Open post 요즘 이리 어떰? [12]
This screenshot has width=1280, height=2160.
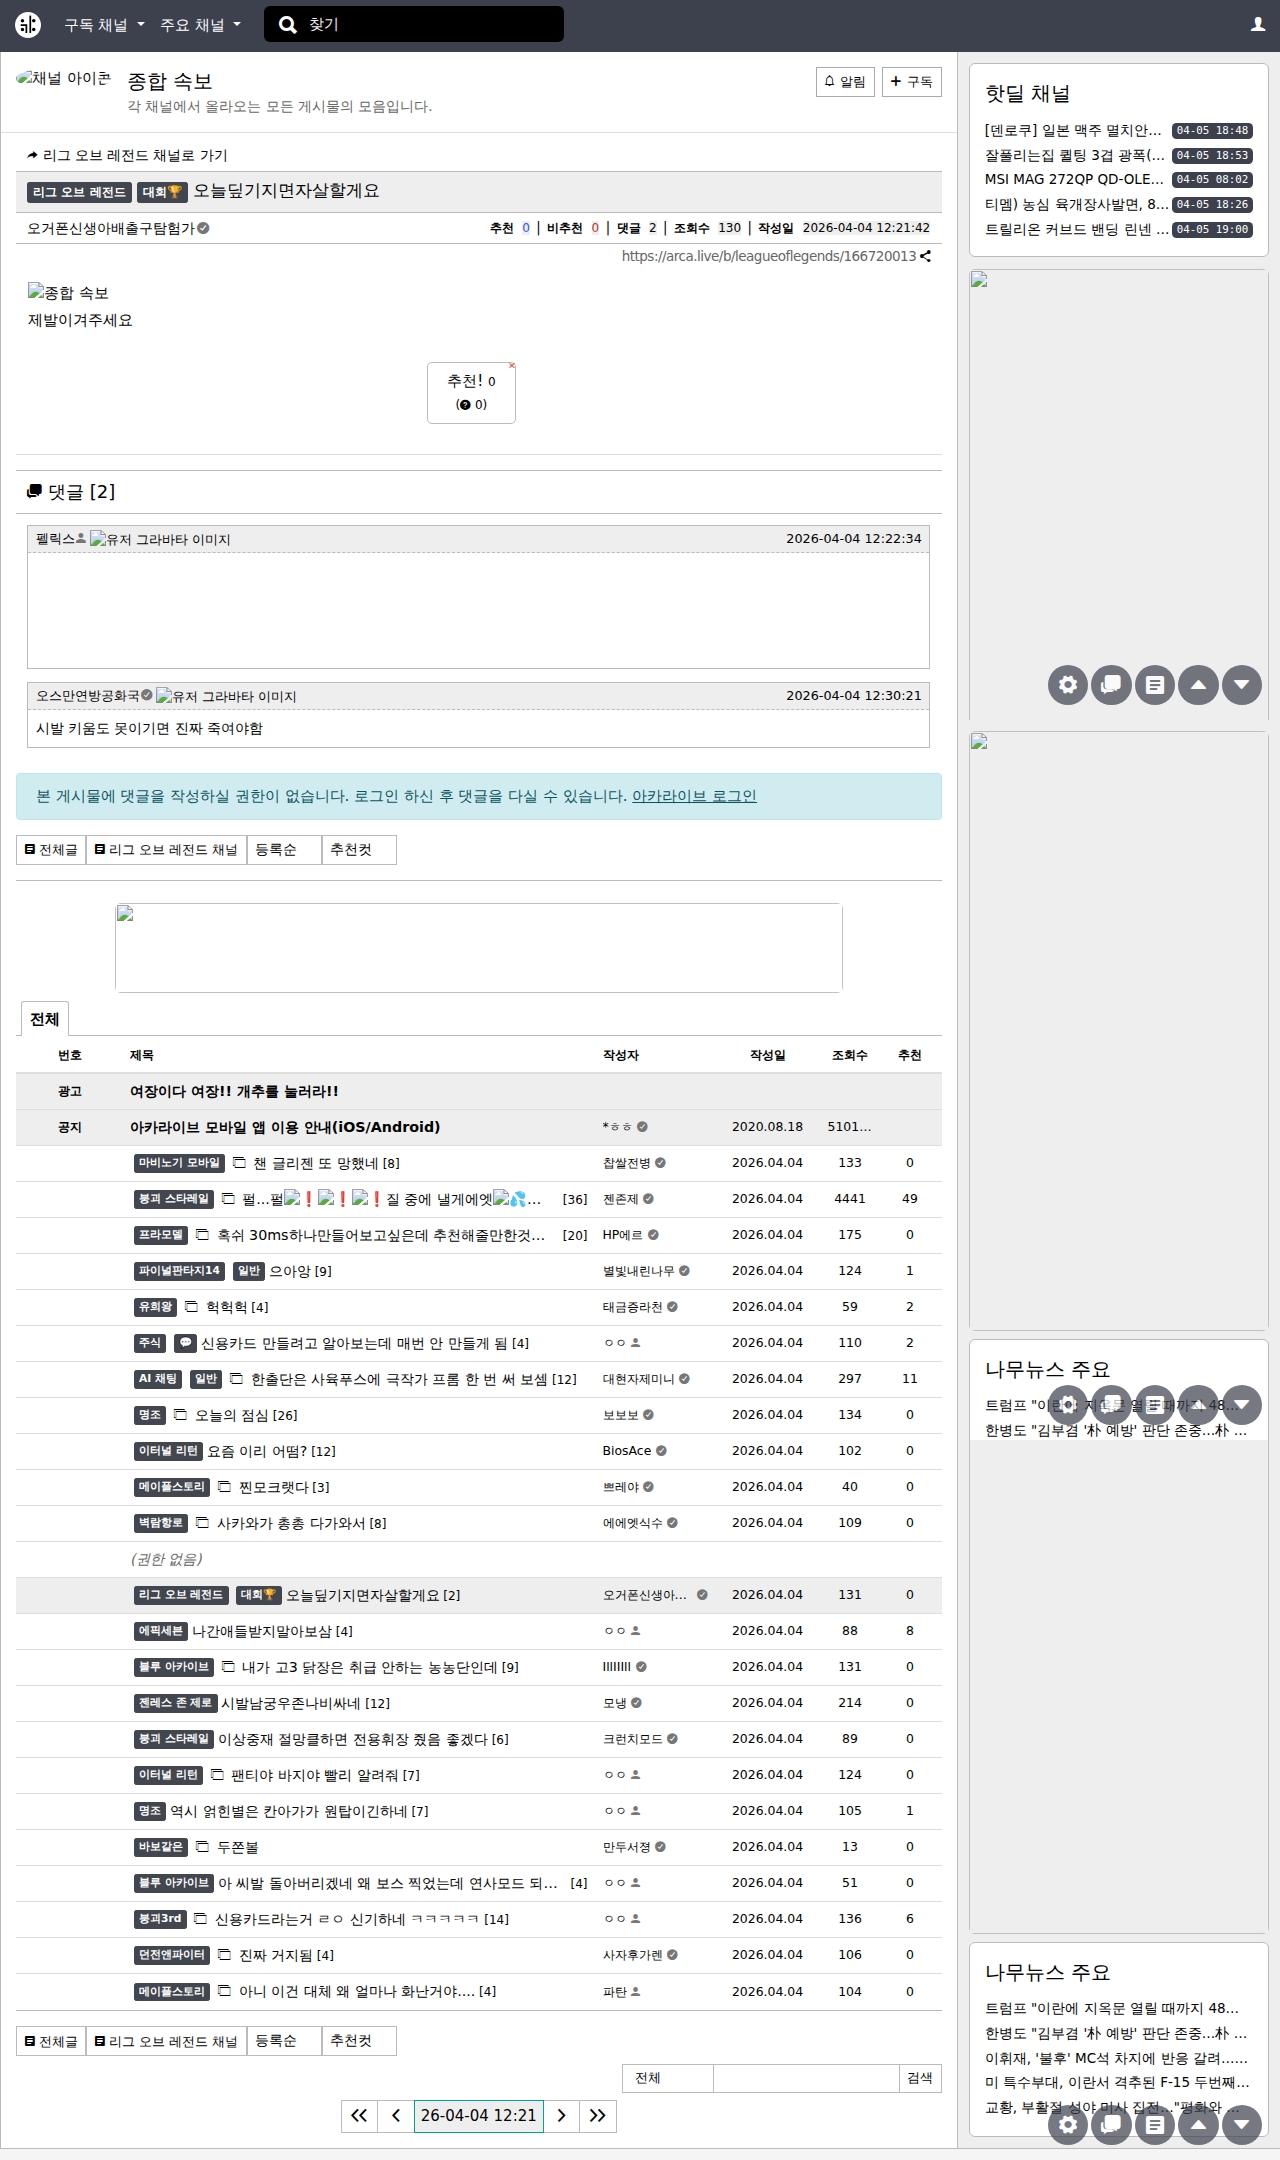coord(272,1451)
